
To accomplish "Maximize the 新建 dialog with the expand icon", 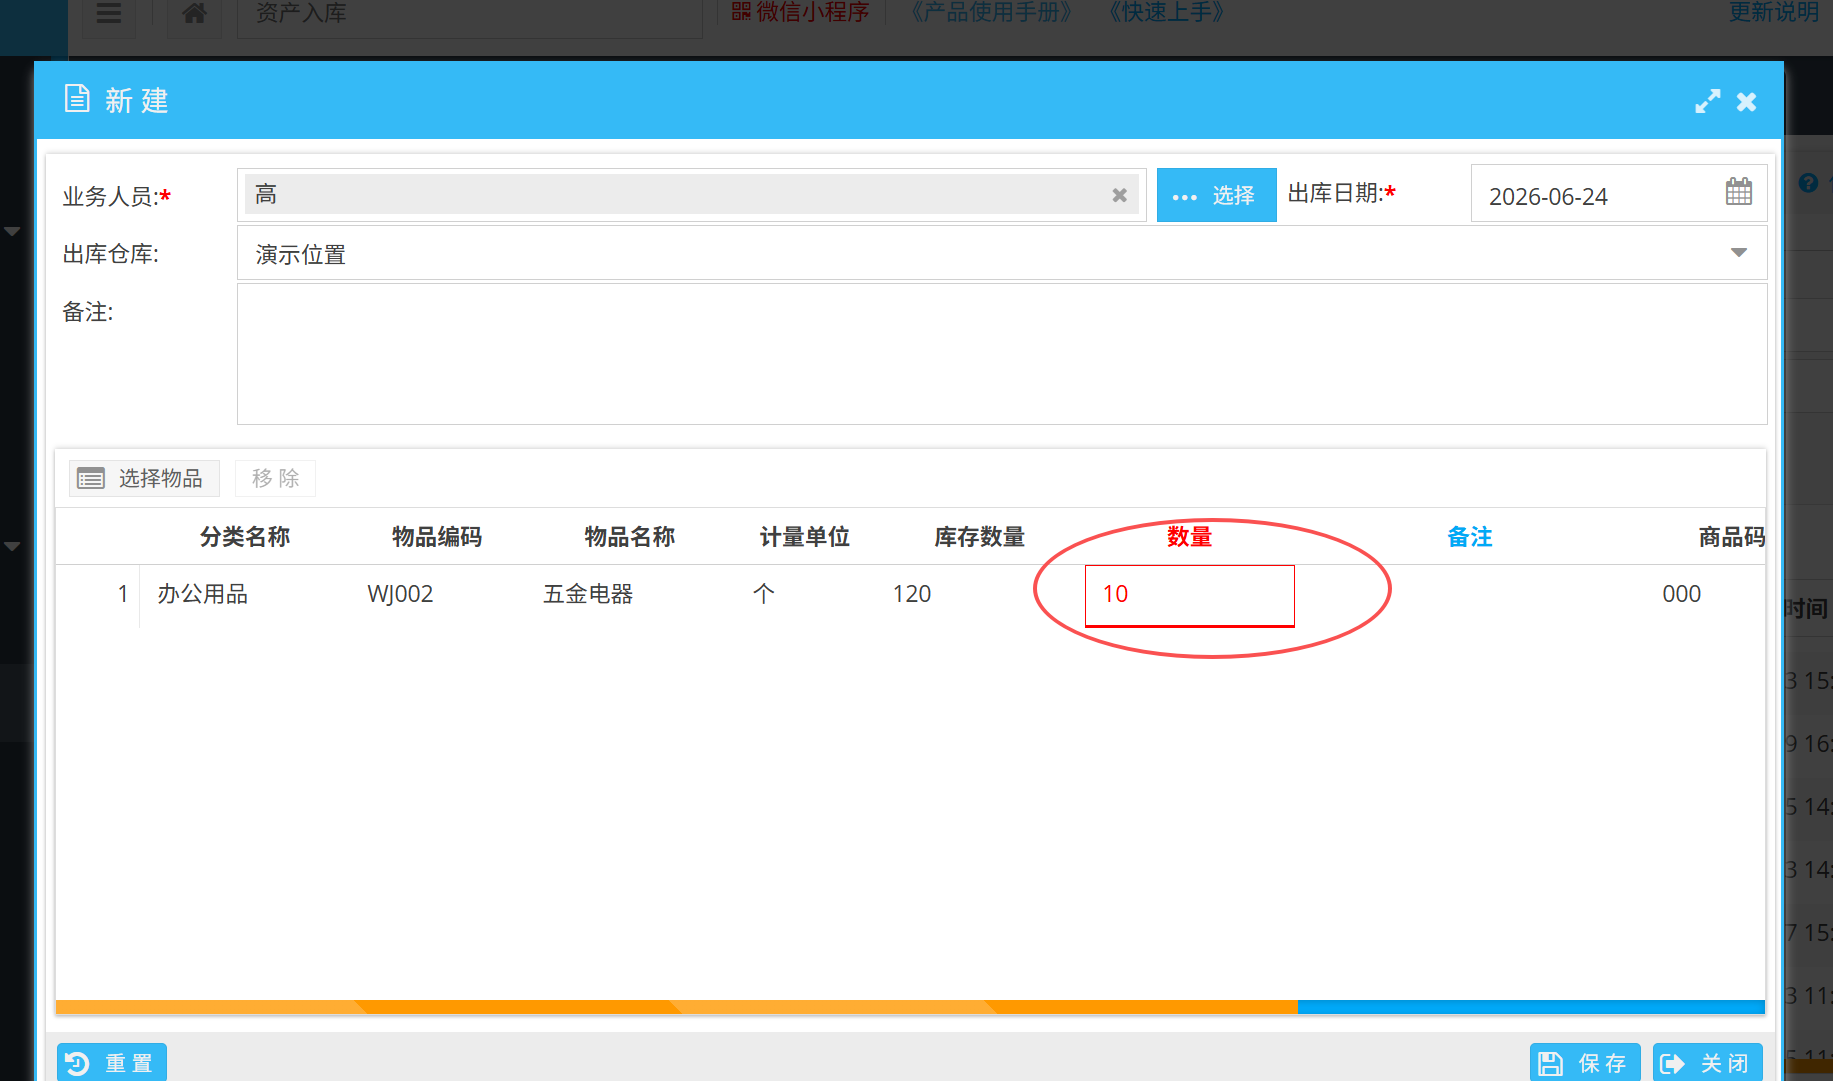I will click(x=1707, y=101).
